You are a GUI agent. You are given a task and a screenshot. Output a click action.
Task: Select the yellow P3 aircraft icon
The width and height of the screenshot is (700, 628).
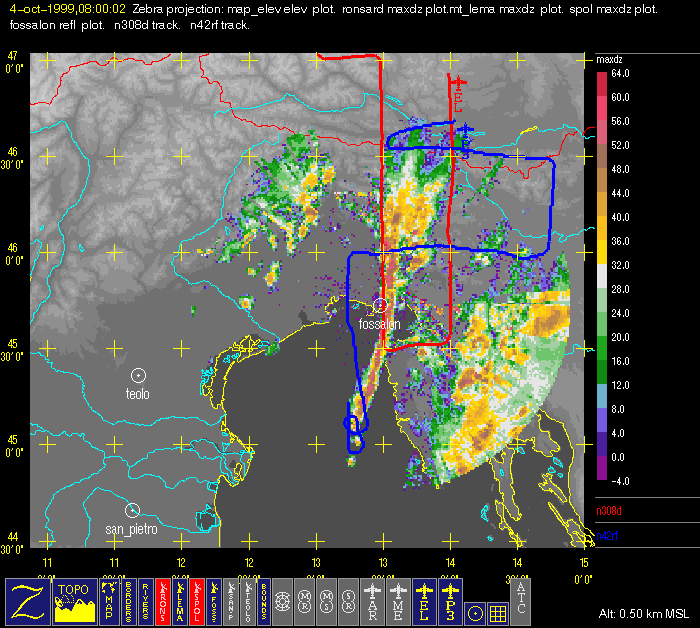(450, 601)
